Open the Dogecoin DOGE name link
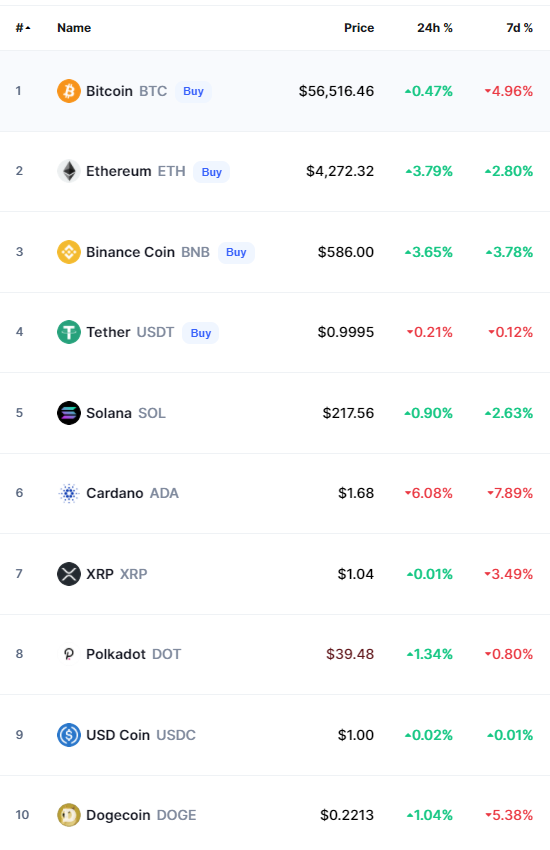The width and height of the screenshot is (550, 850). coord(141,815)
